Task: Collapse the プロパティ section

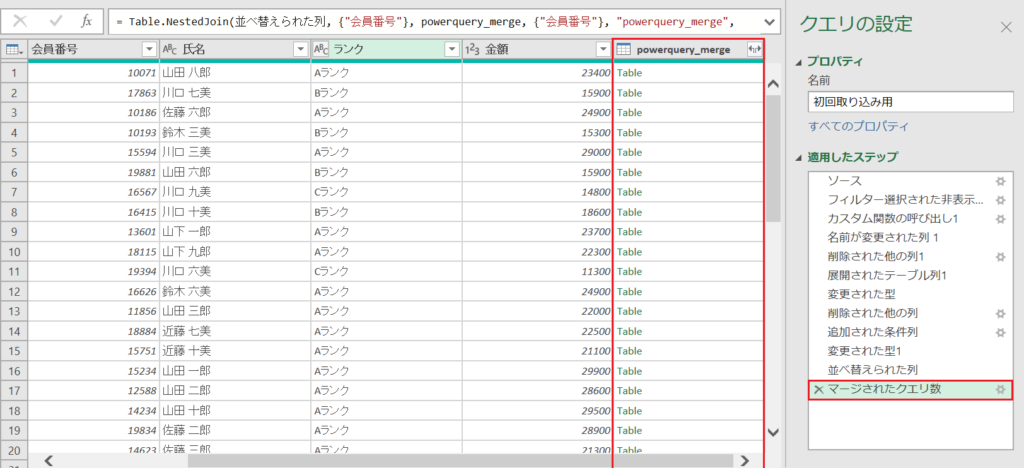Action: click(800, 62)
